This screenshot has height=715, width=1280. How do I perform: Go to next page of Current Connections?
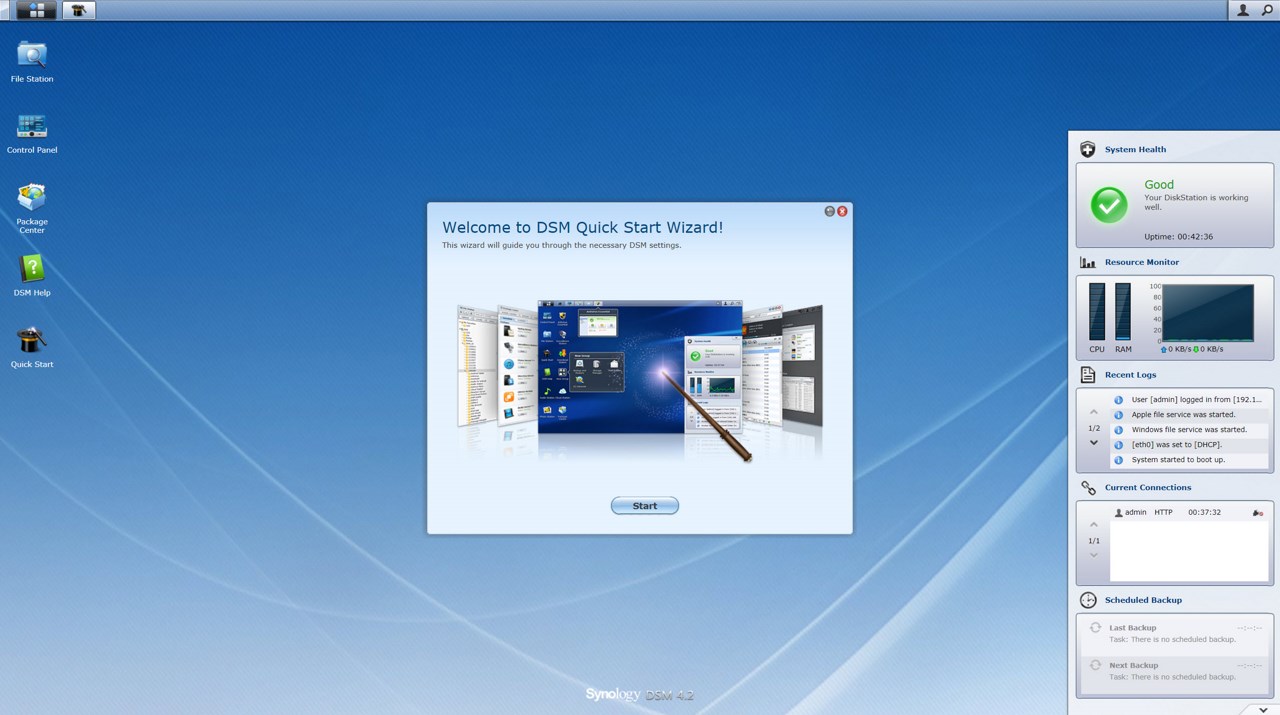(1094, 555)
